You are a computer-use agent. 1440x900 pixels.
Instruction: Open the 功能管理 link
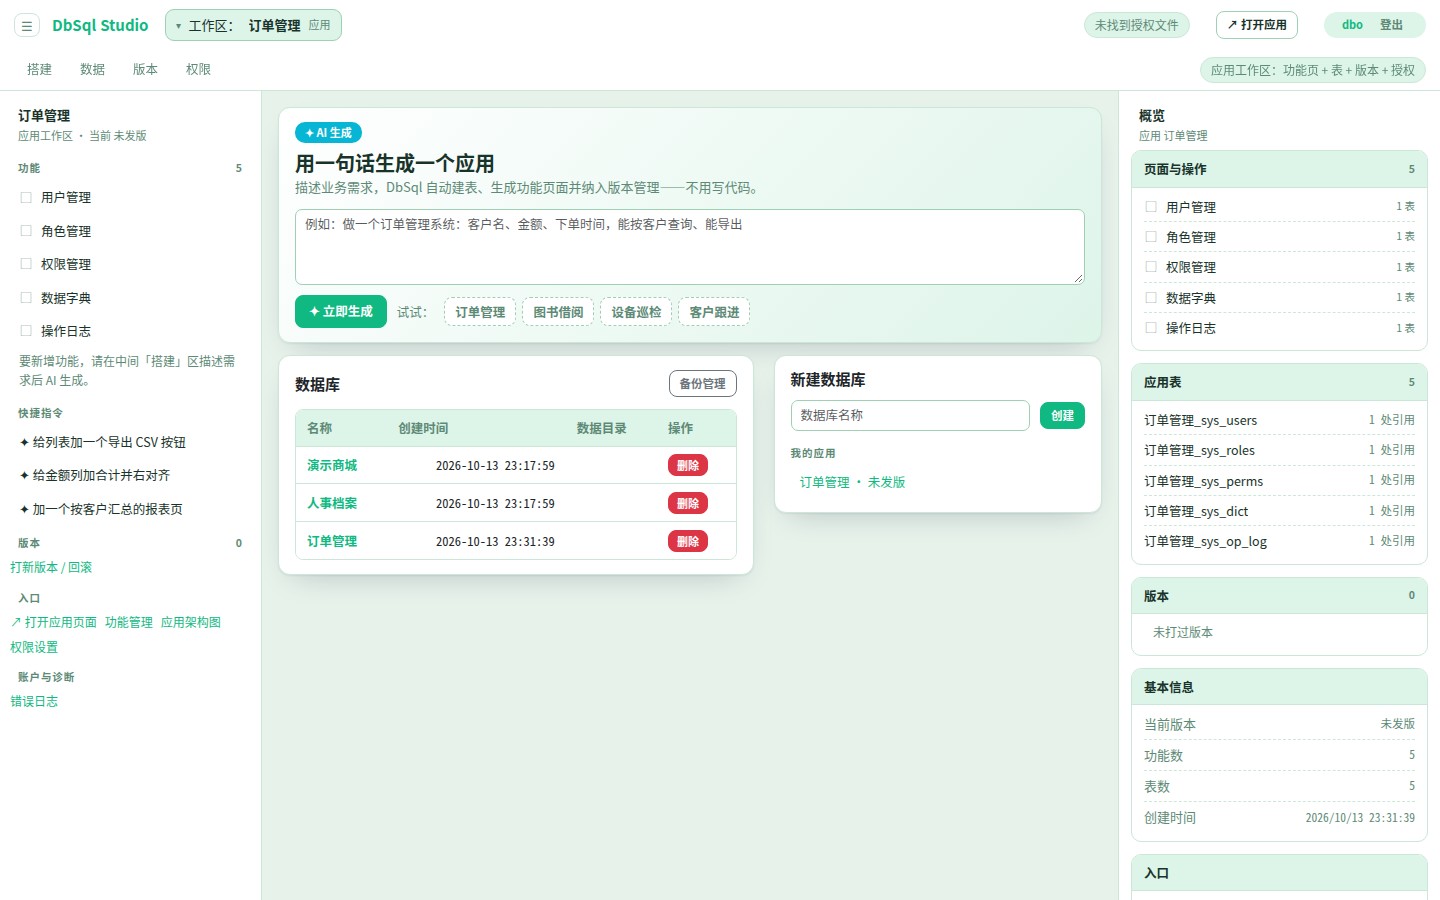pos(129,622)
